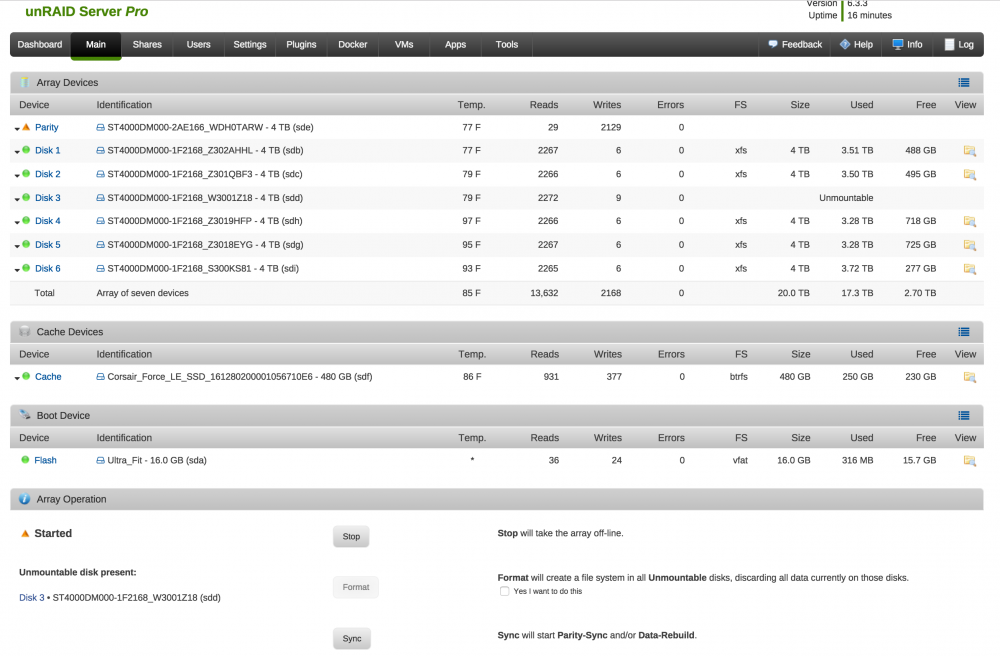Toggle Array Devices list view icon
The width and height of the screenshot is (1000, 656).
click(964, 83)
